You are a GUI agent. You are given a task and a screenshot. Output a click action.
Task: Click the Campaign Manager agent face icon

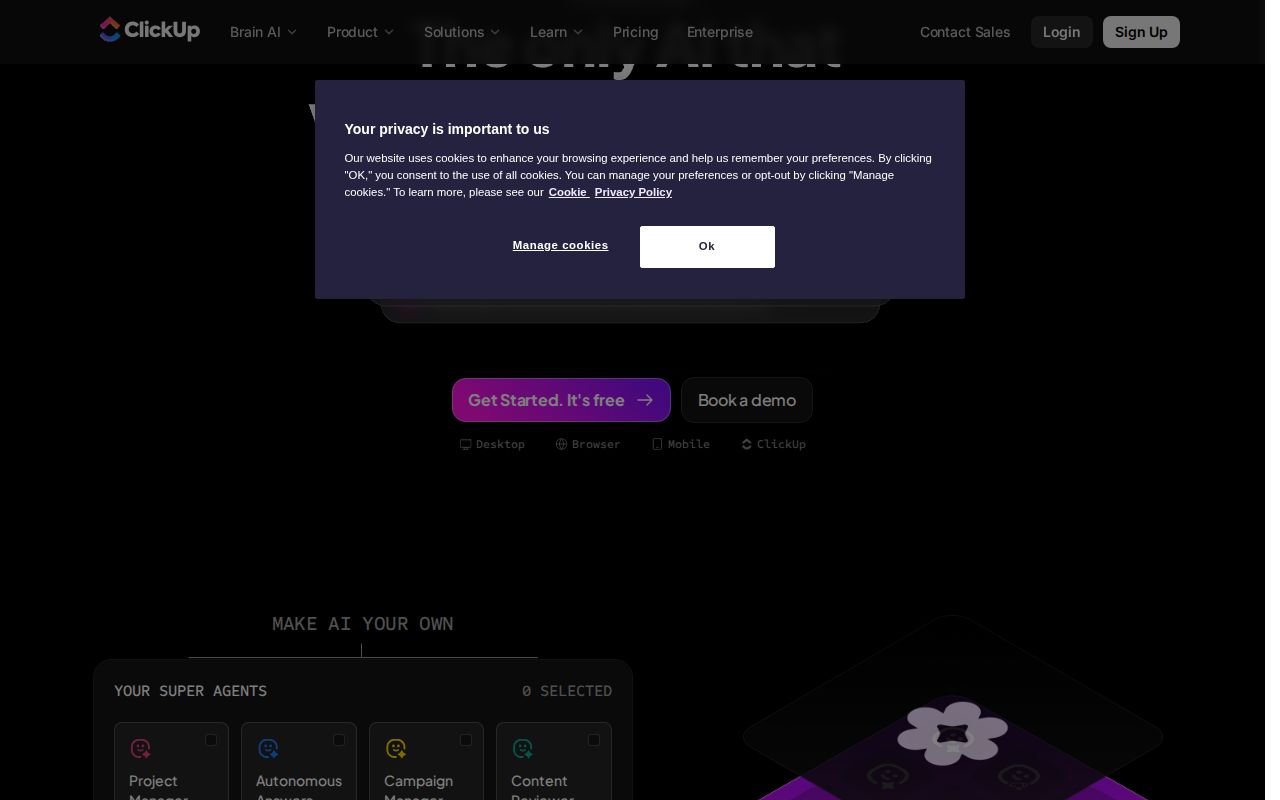point(396,748)
